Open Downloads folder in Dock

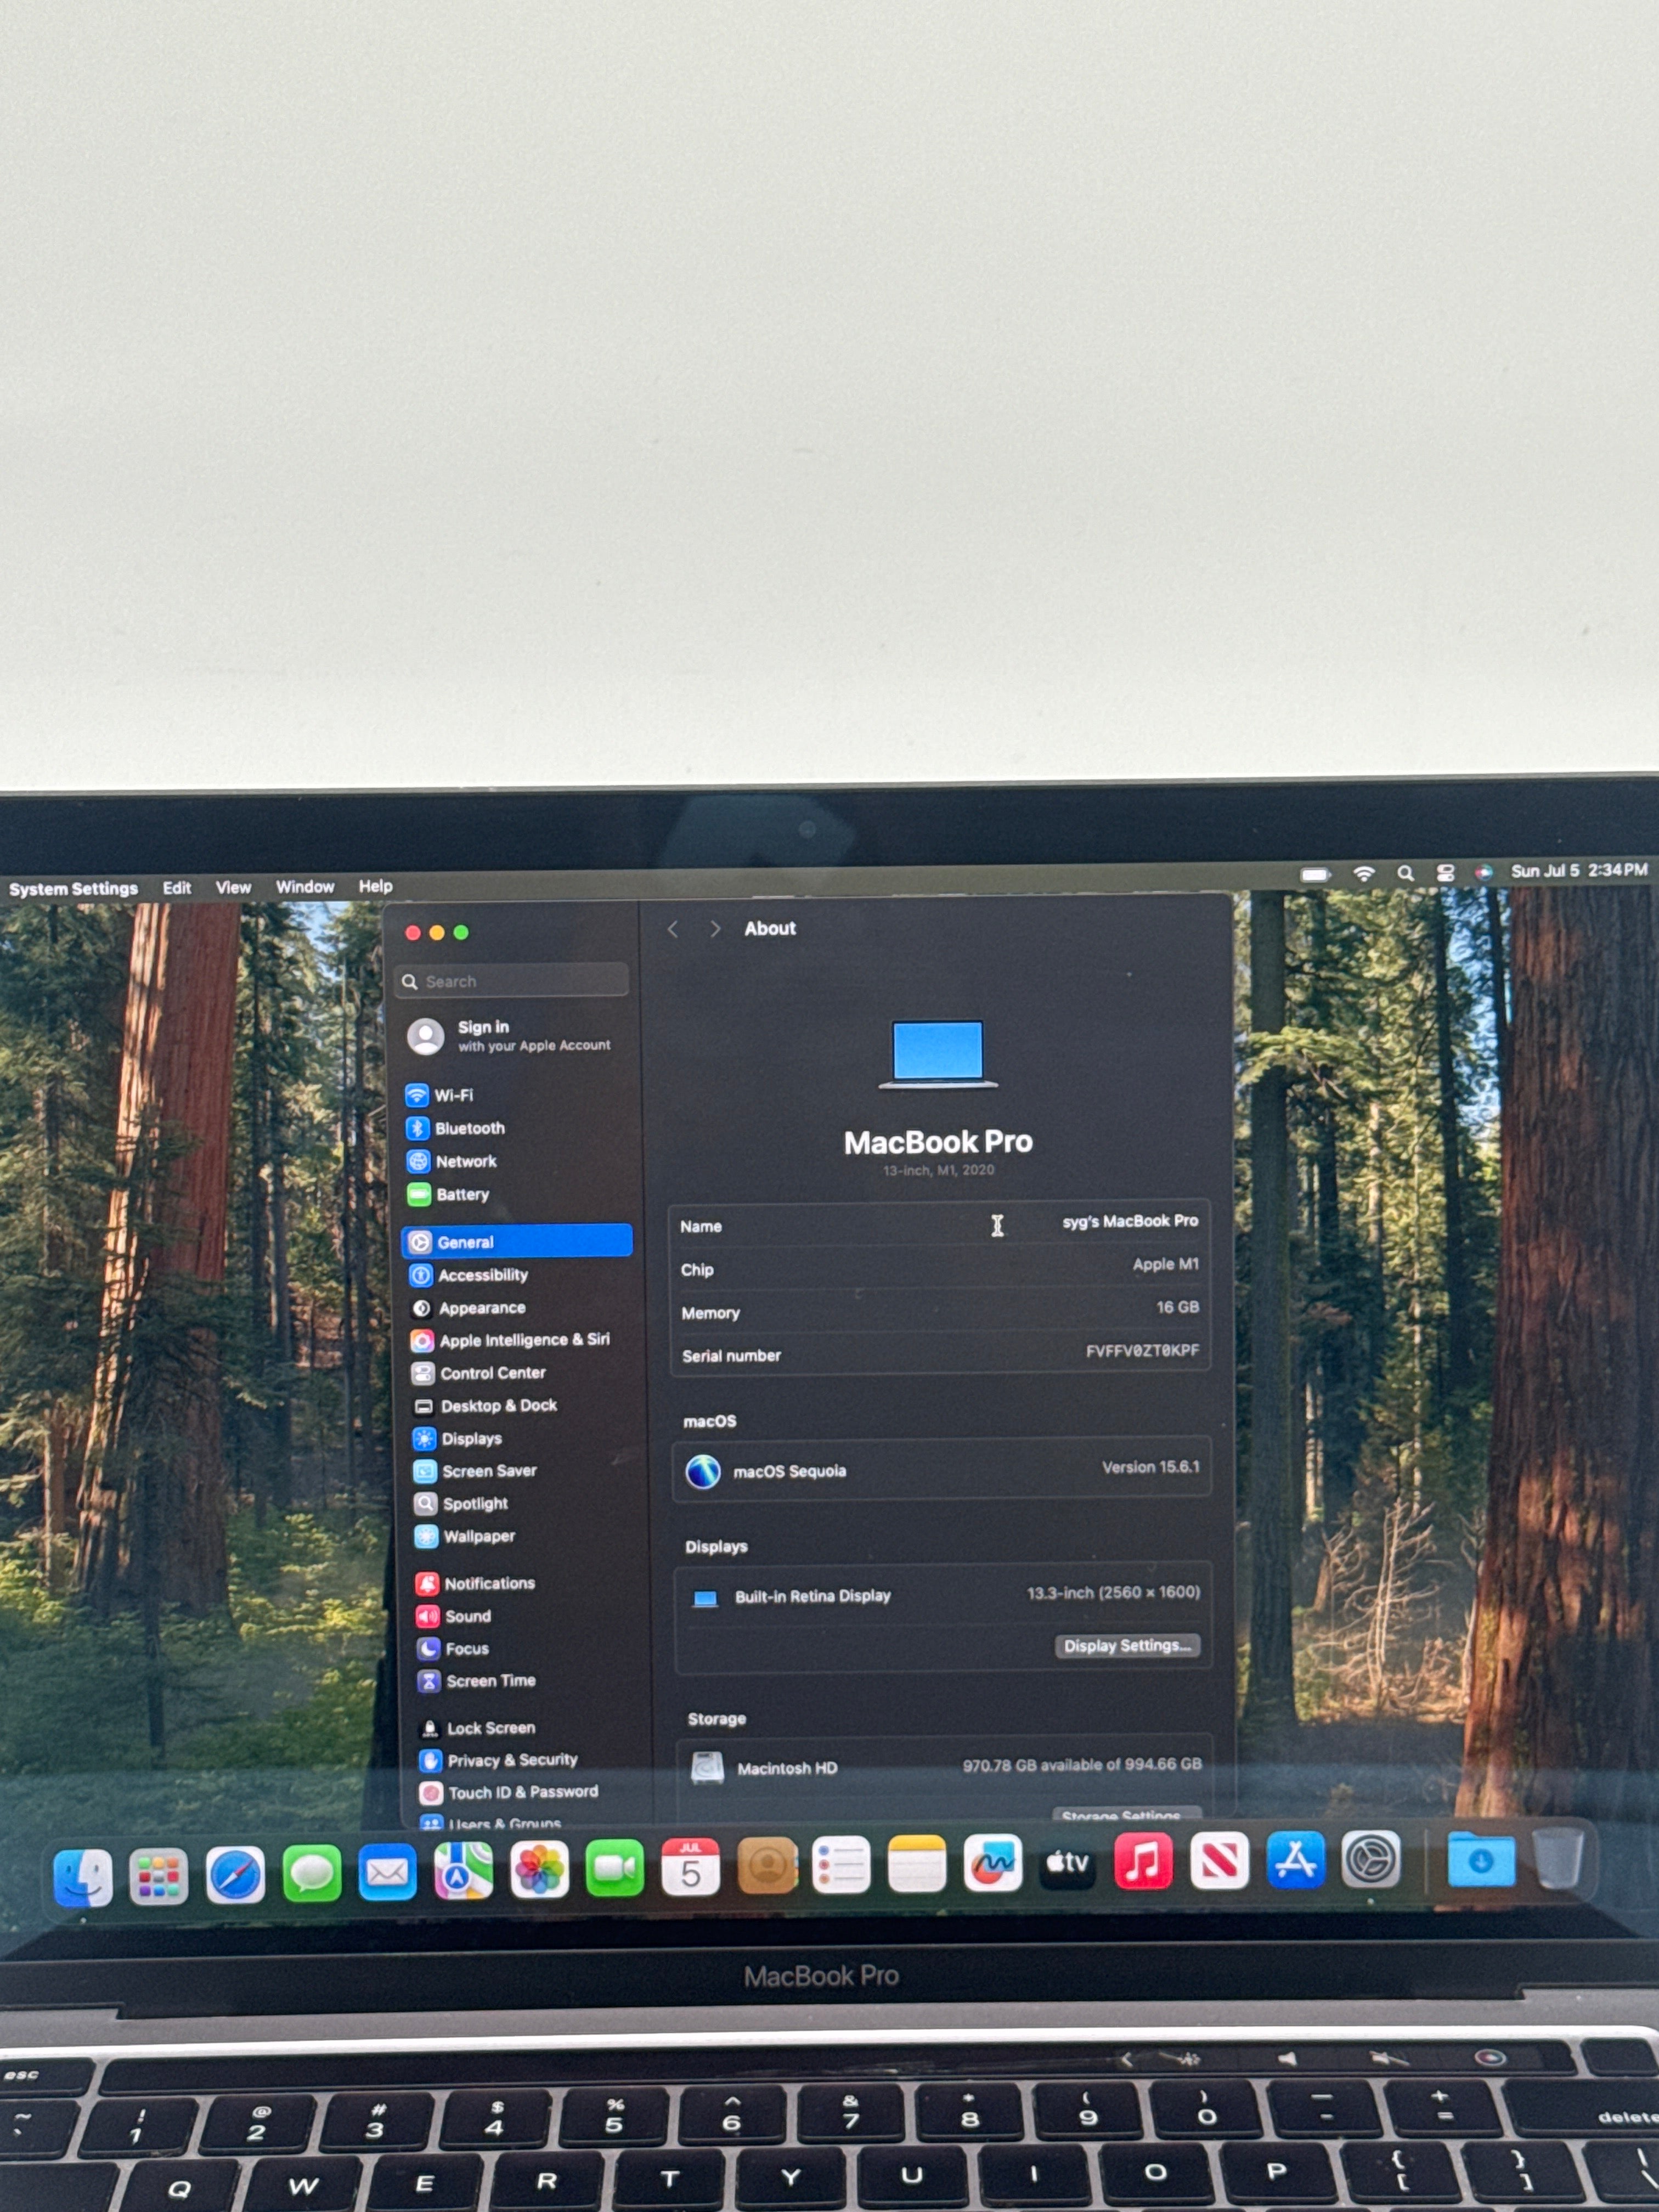tap(1481, 1860)
